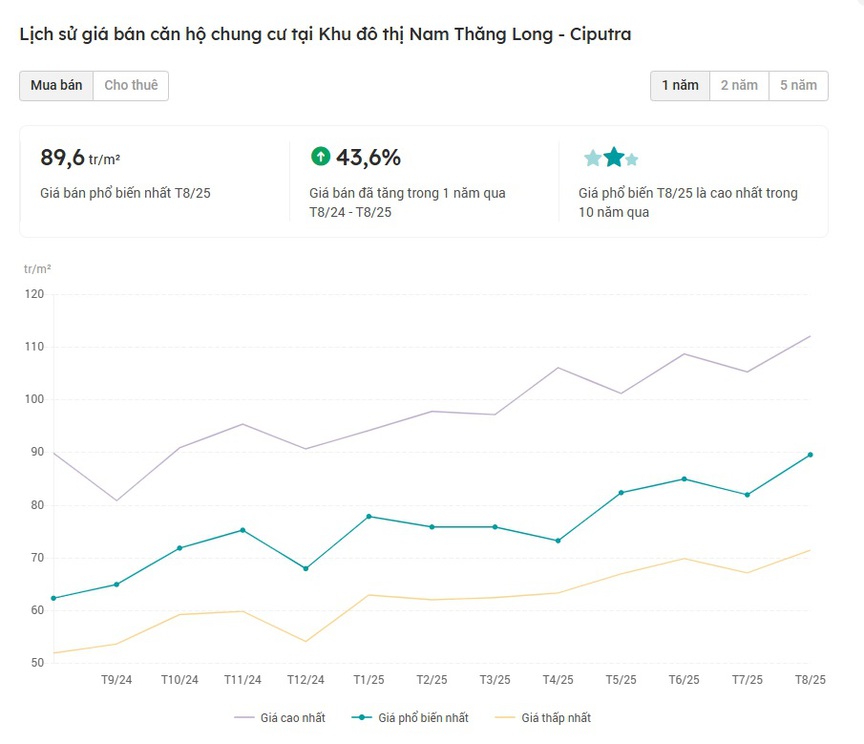Click the large center star icon
Screen dimensions: 864x744
613,157
